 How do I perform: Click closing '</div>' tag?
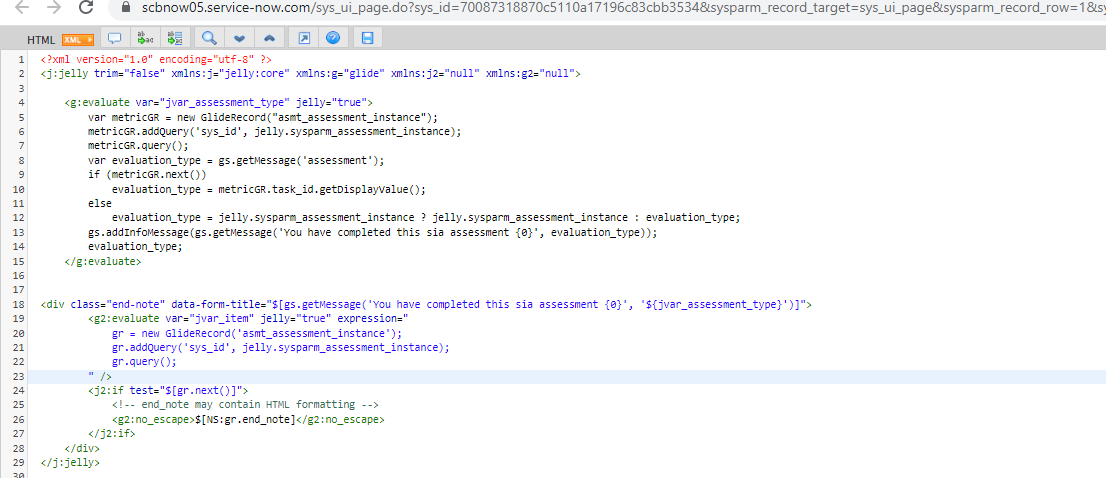point(83,448)
